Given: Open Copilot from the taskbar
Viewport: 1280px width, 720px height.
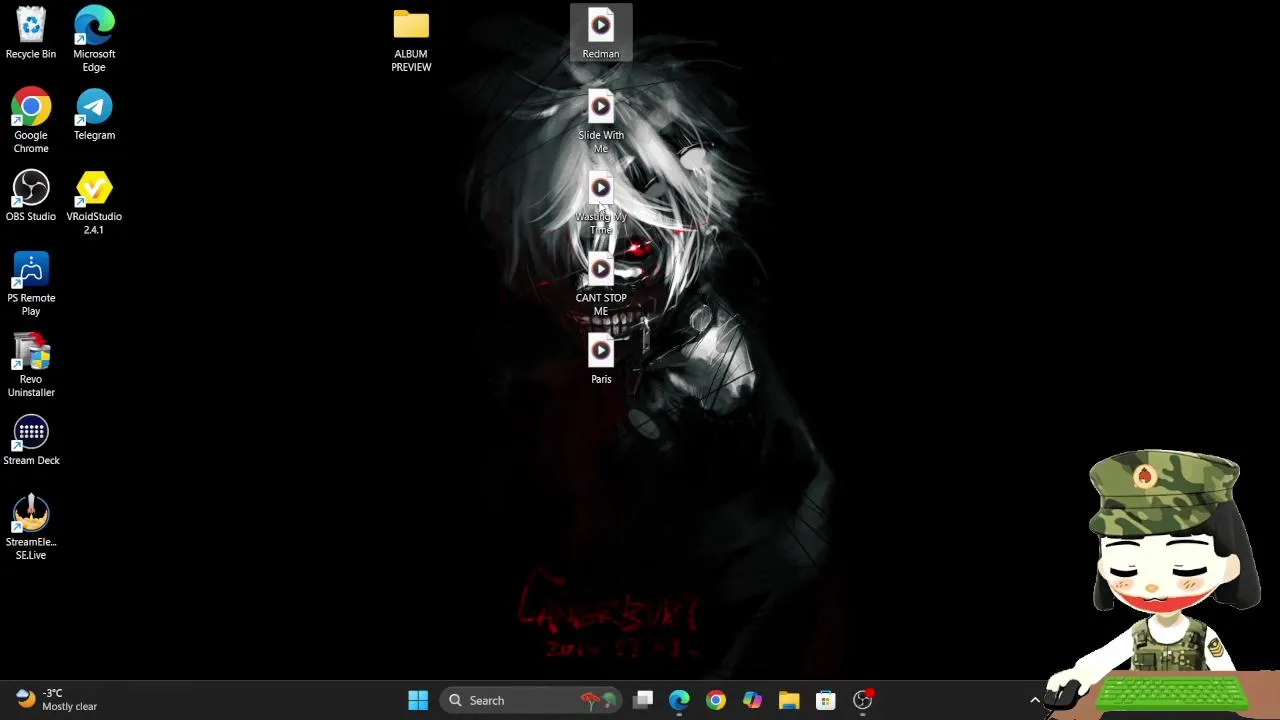Looking at the screenshot, I should (x=752, y=700).
